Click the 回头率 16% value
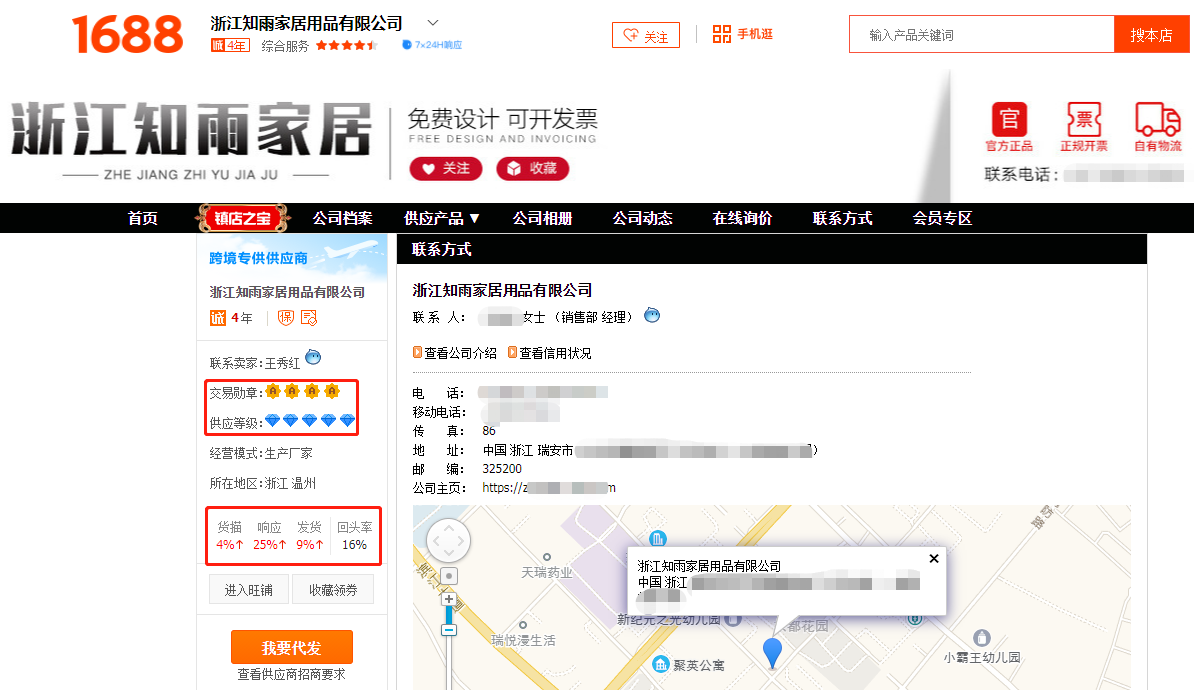Viewport: 1194px width, 690px height. point(354,545)
